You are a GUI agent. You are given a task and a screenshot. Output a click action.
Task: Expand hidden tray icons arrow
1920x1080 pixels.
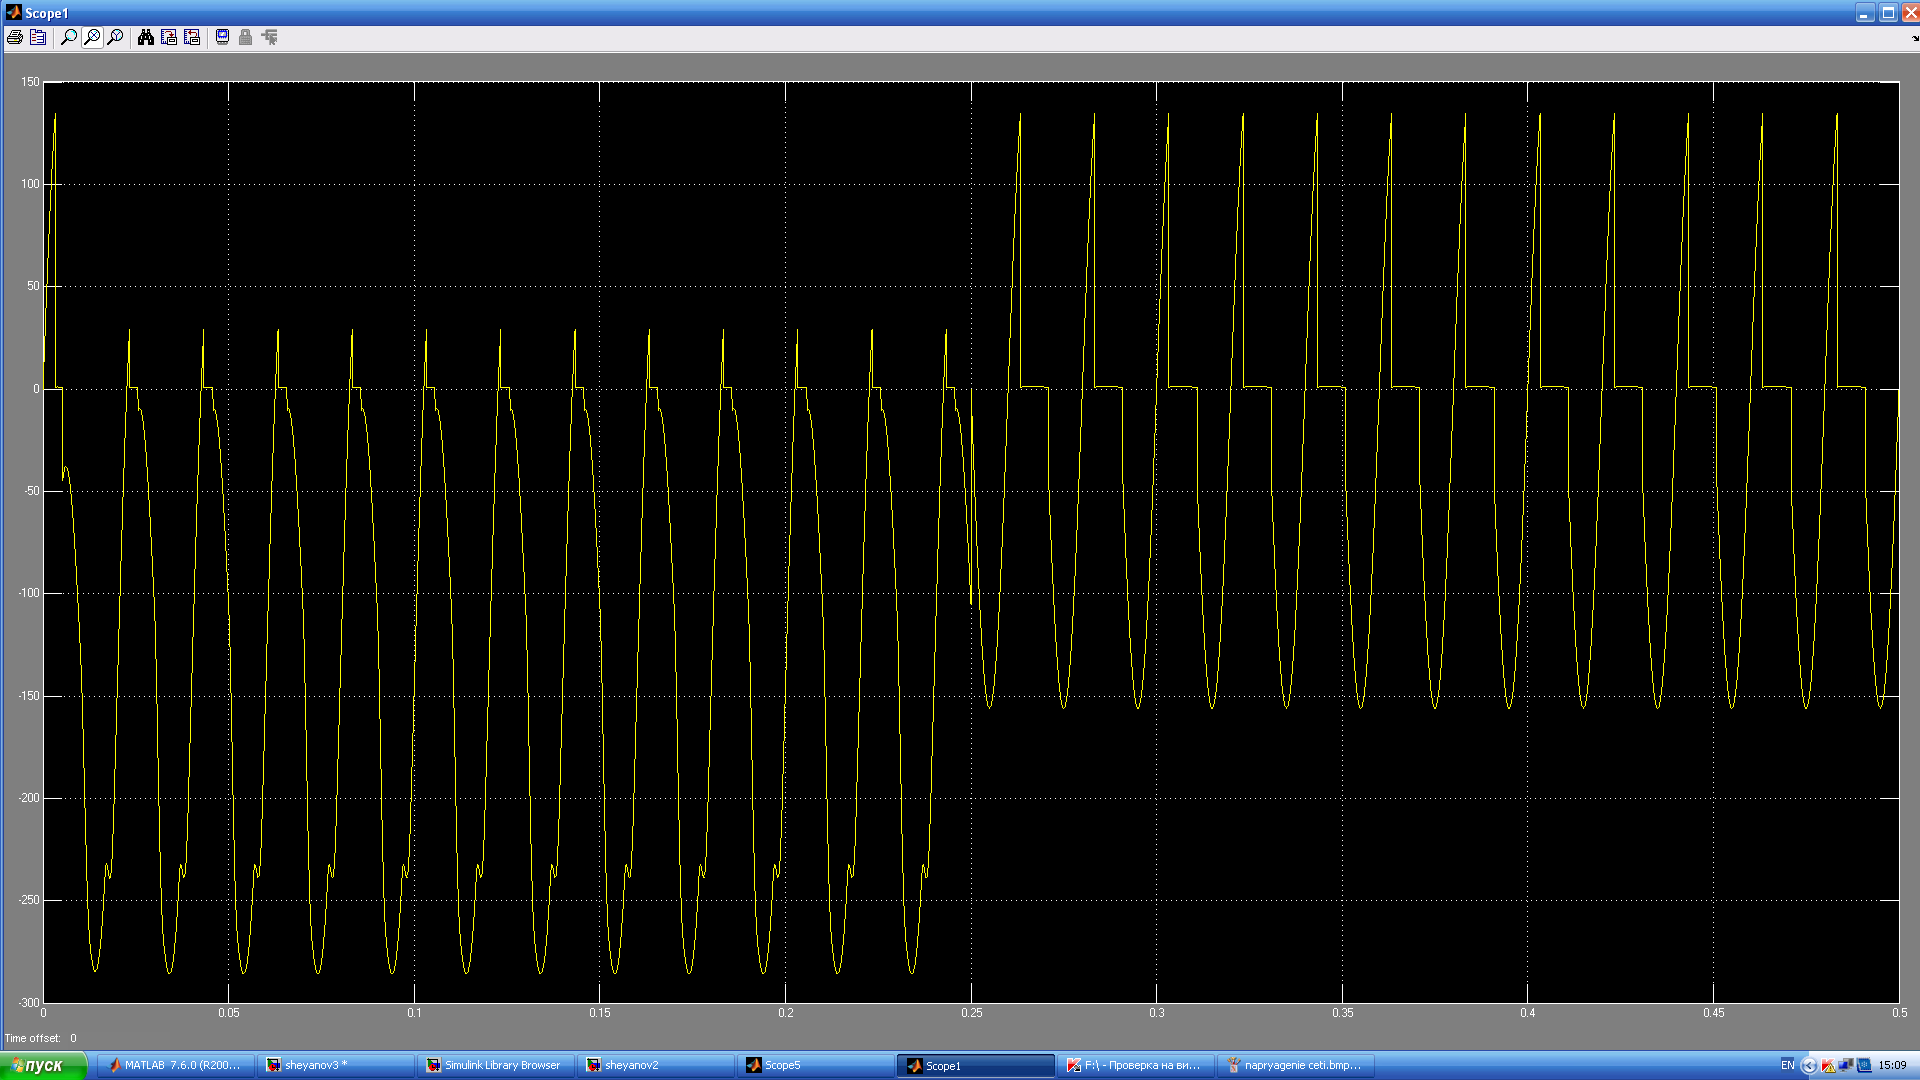point(1808,1066)
